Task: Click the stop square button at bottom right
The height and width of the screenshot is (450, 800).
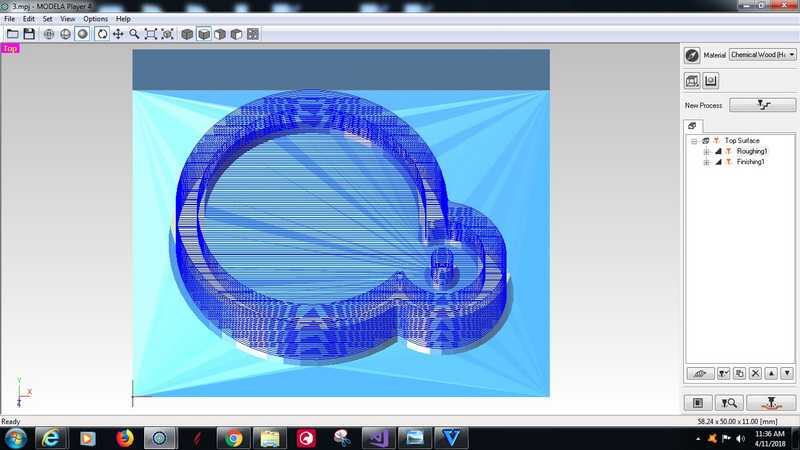Action: coord(698,403)
